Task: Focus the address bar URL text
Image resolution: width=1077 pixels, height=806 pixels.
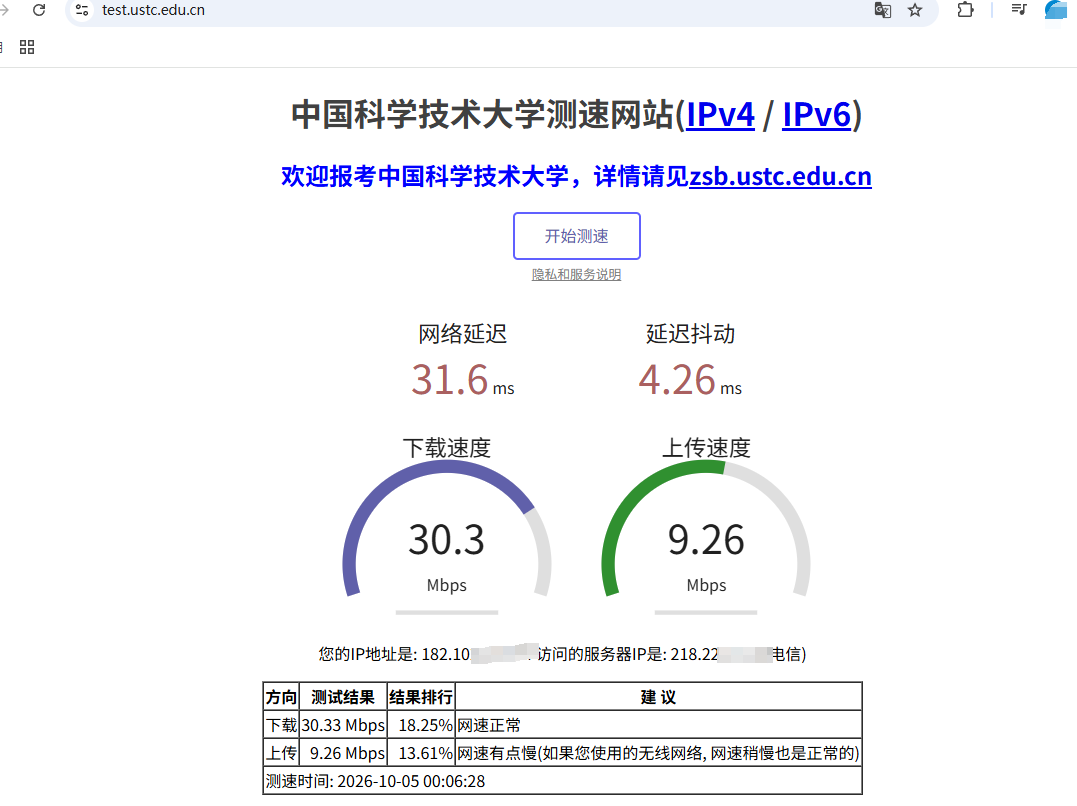Action: [x=153, y=10]
